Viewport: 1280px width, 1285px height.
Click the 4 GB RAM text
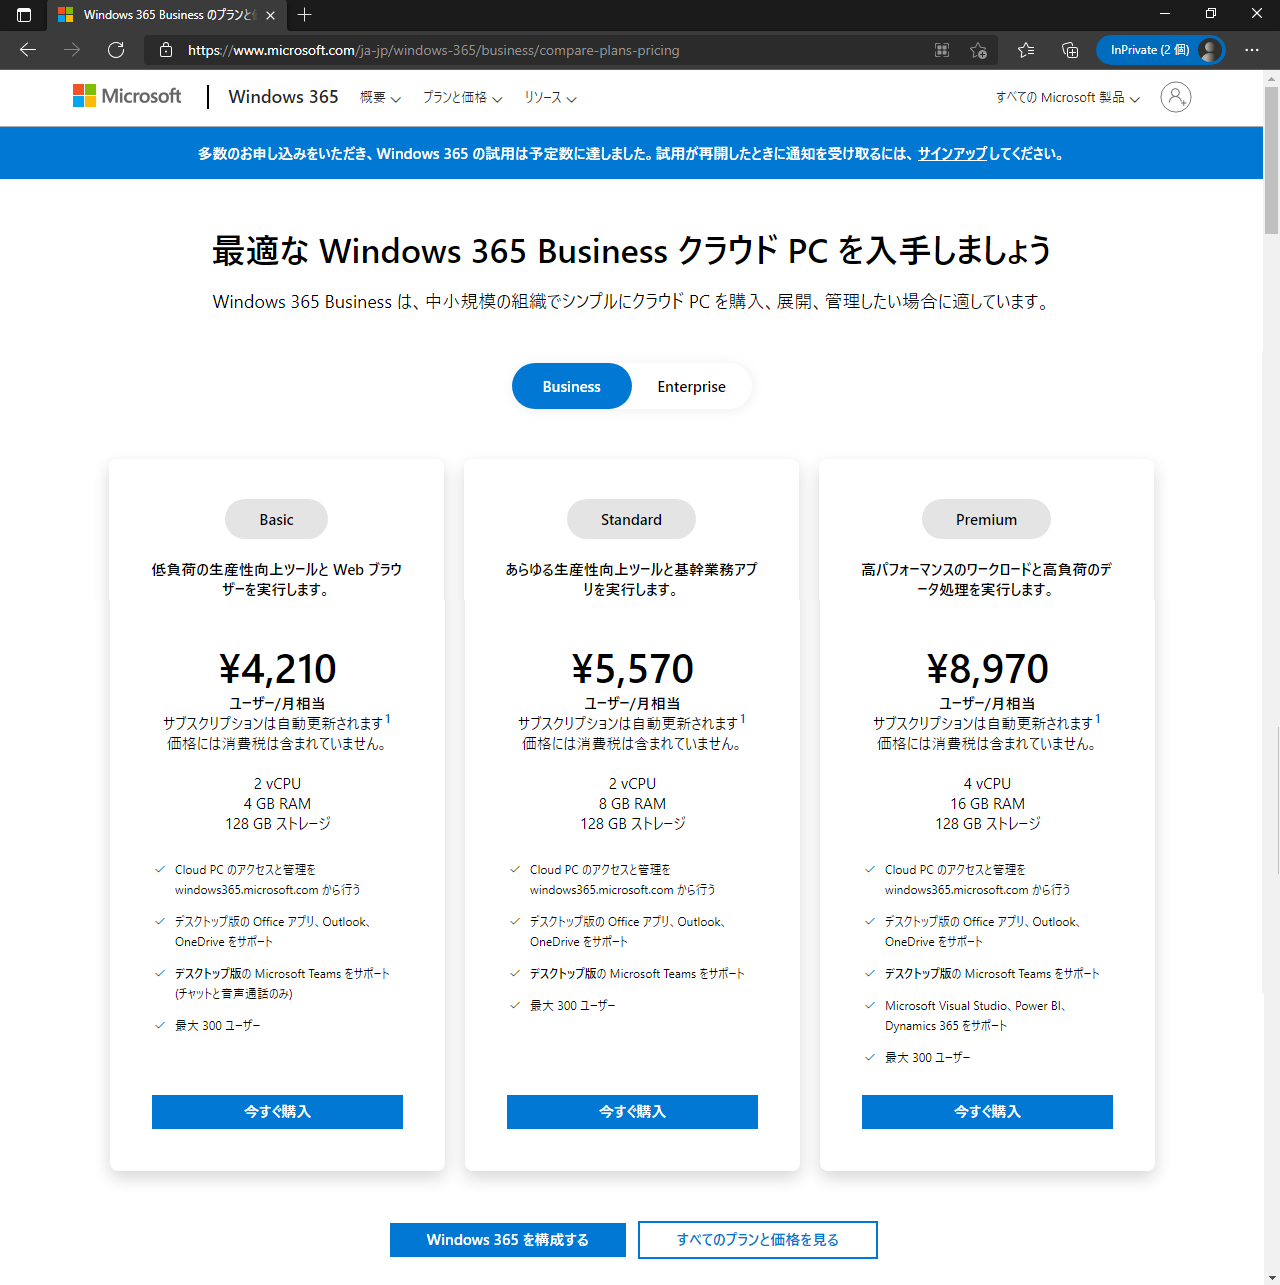(x=277, y=804)
